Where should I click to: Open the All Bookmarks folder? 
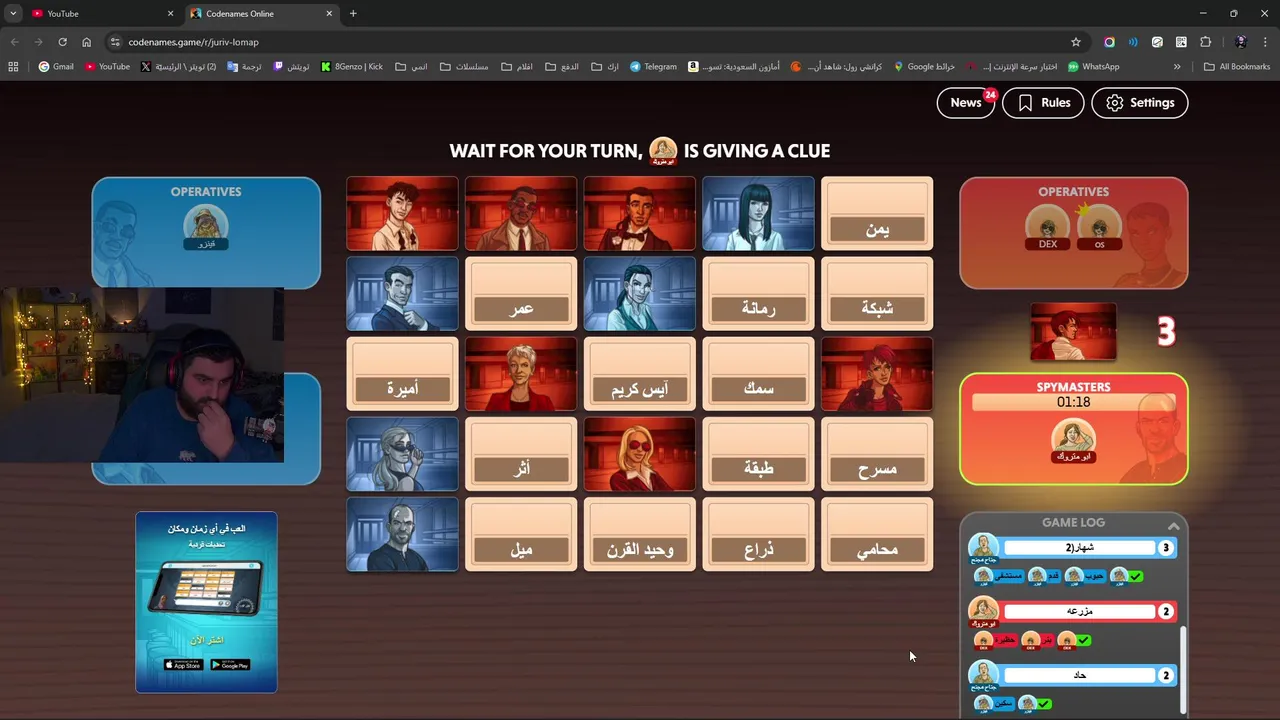pos(1237,67)
